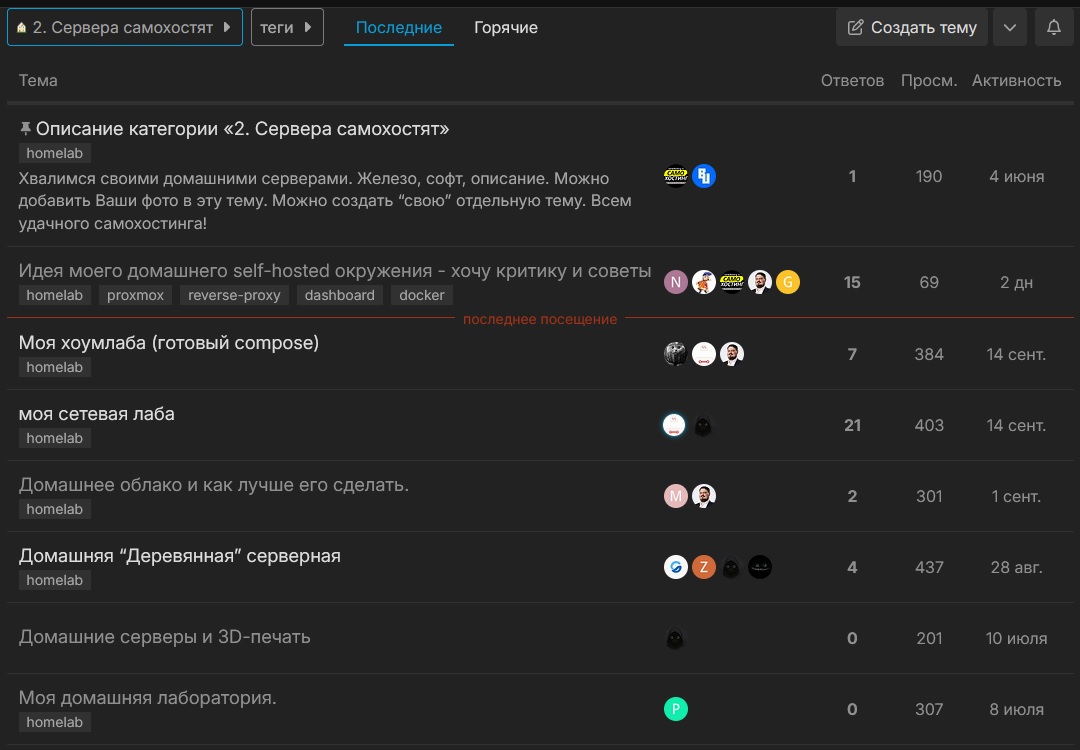
Task: Click the proxmox tag
Action: click(x=135, y=295)
